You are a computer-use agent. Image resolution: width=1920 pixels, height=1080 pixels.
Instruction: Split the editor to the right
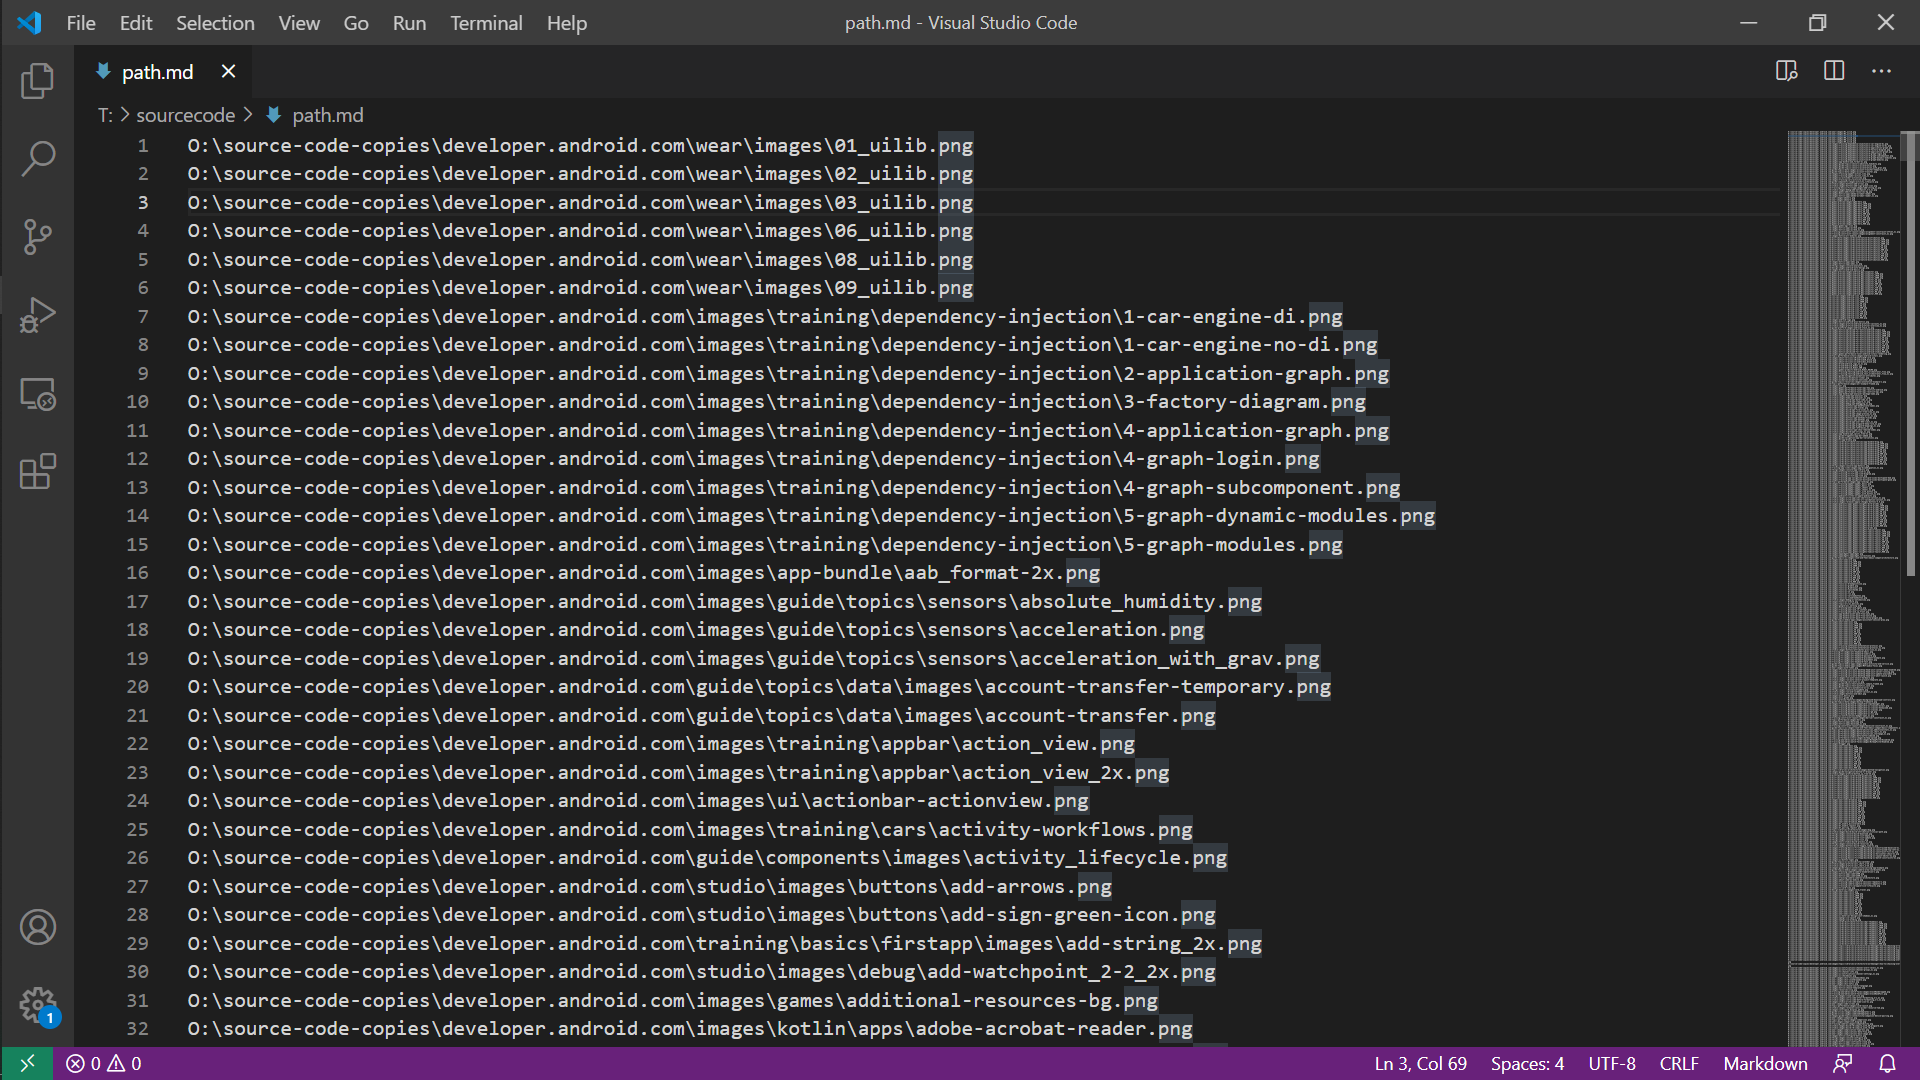(1834, 71)
